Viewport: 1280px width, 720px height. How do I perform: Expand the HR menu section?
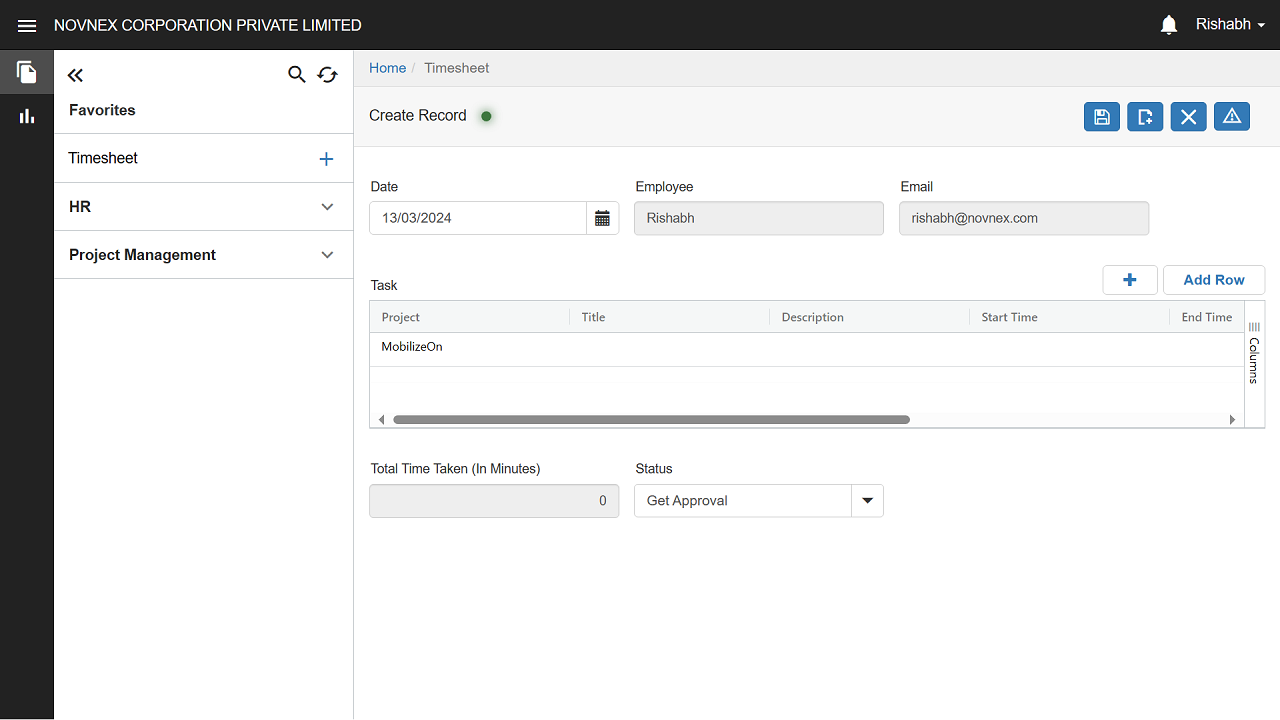pyautogui.click(x=327, y=207)
